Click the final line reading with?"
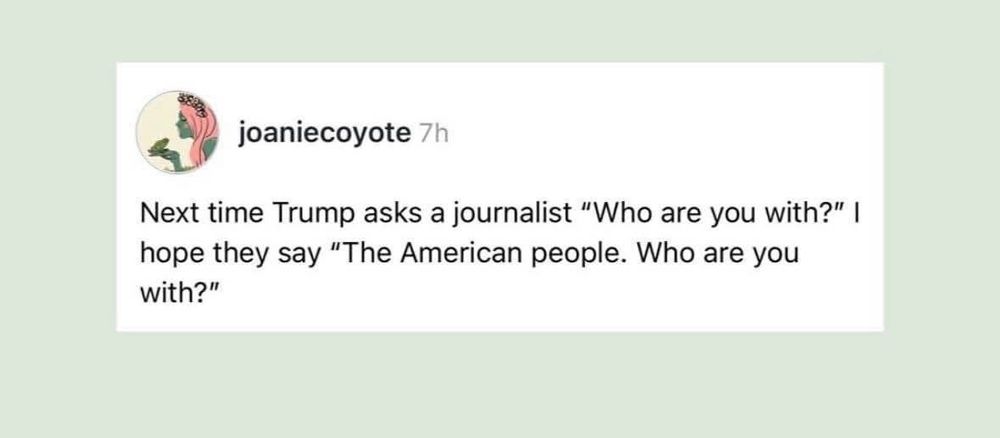 pos(180,295)
